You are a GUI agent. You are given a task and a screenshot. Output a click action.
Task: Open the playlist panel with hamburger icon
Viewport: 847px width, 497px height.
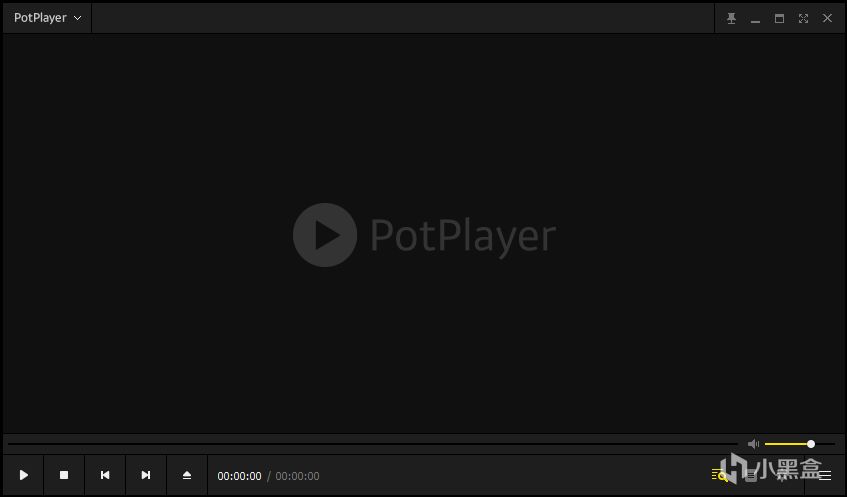pyautogui.click(x=825, y=475)
